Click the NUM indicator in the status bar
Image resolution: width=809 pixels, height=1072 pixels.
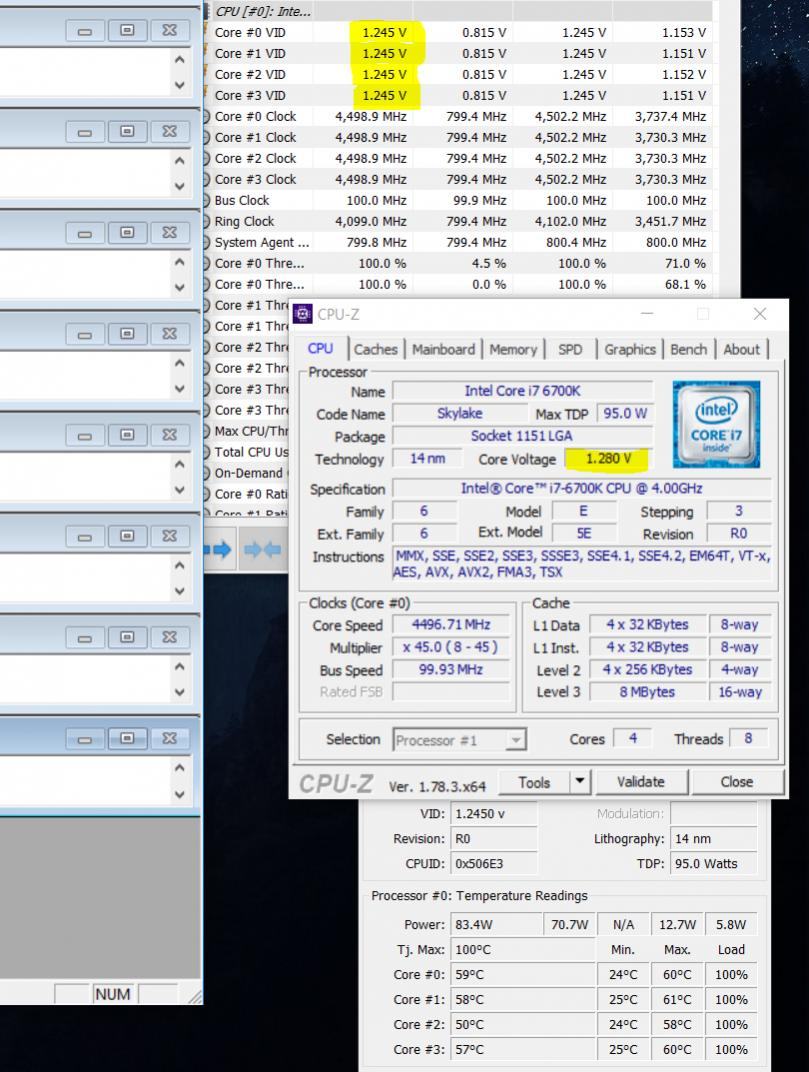click(x=113, y=993)
